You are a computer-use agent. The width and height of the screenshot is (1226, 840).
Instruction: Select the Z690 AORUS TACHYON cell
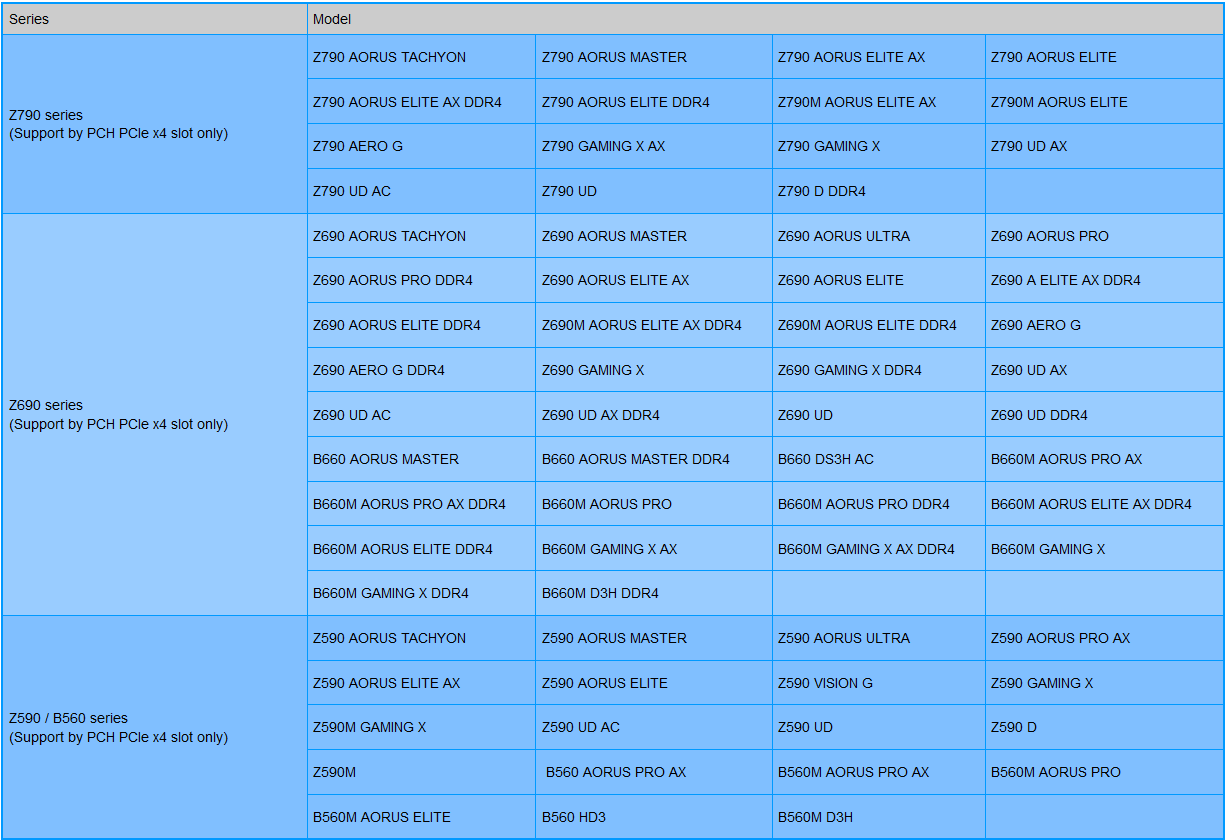pos(421,236)
